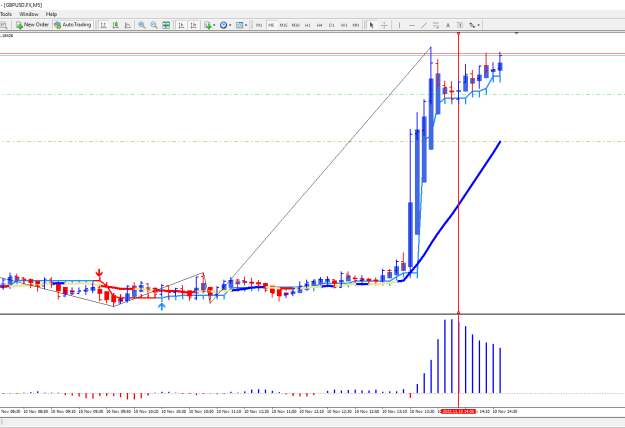Open the Tools menu
The width and height of the screenshot is (625, 428).
click(6, 14)
